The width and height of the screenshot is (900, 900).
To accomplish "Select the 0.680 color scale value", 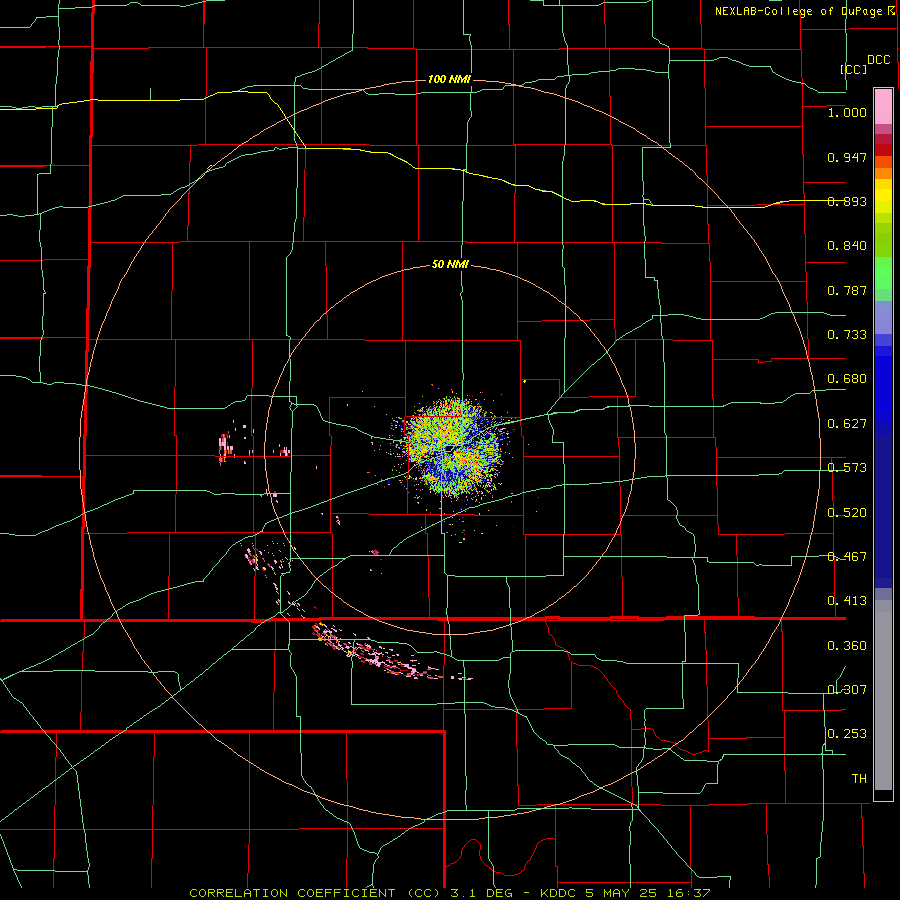I will coord(847,379).
